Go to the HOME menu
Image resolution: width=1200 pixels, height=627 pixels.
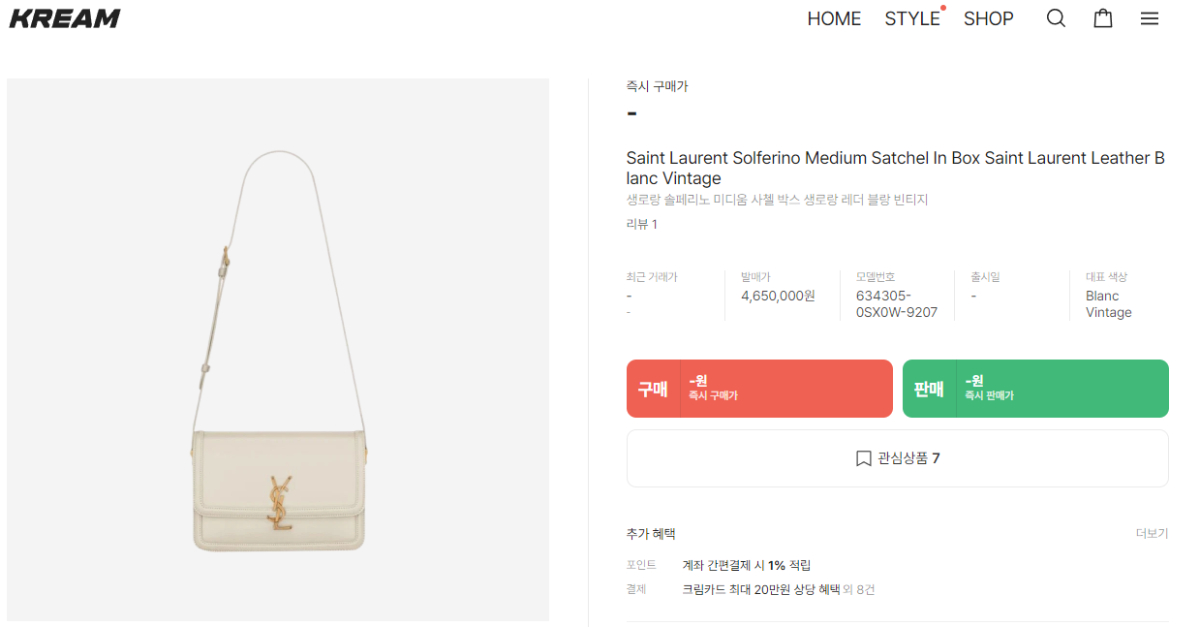[834, 18]
